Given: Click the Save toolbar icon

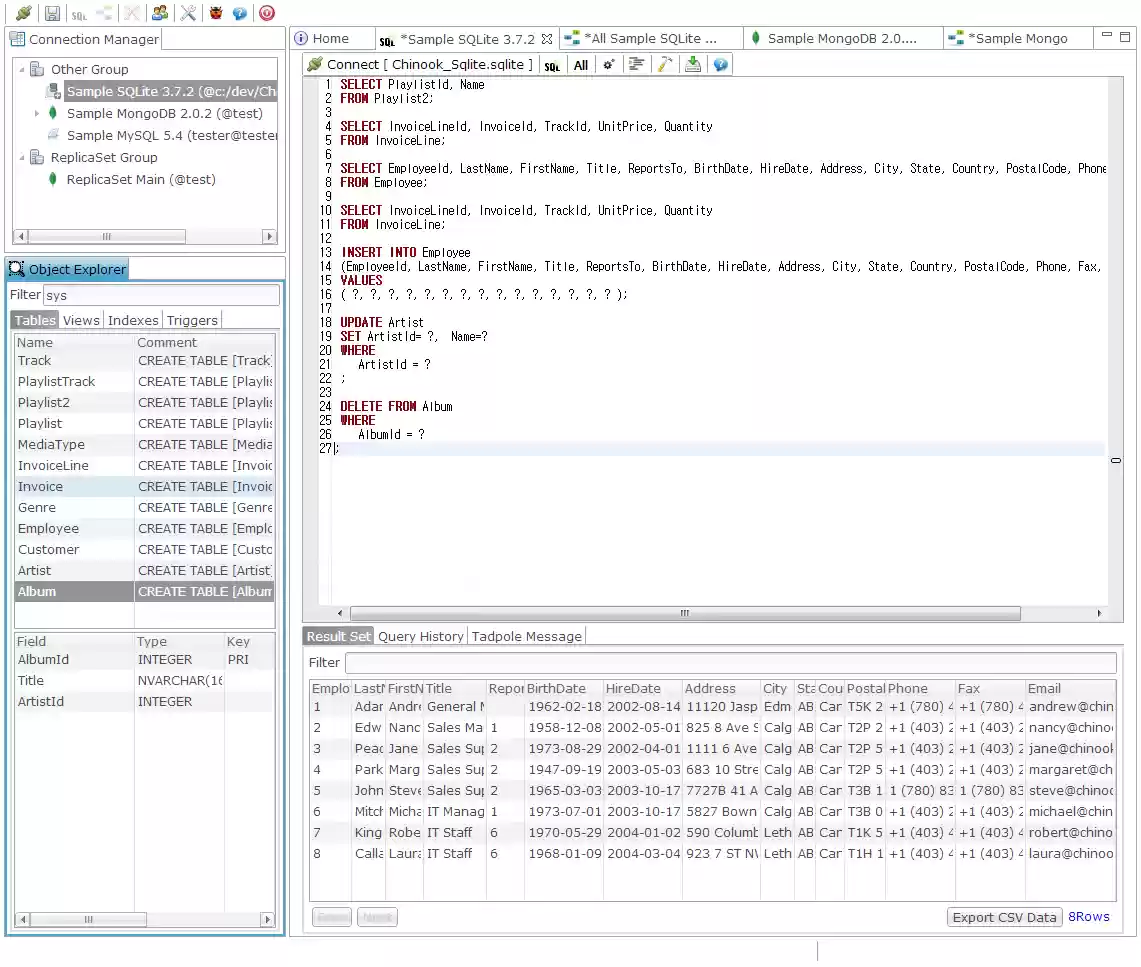Looking at the screenshot, I should 52,13.
